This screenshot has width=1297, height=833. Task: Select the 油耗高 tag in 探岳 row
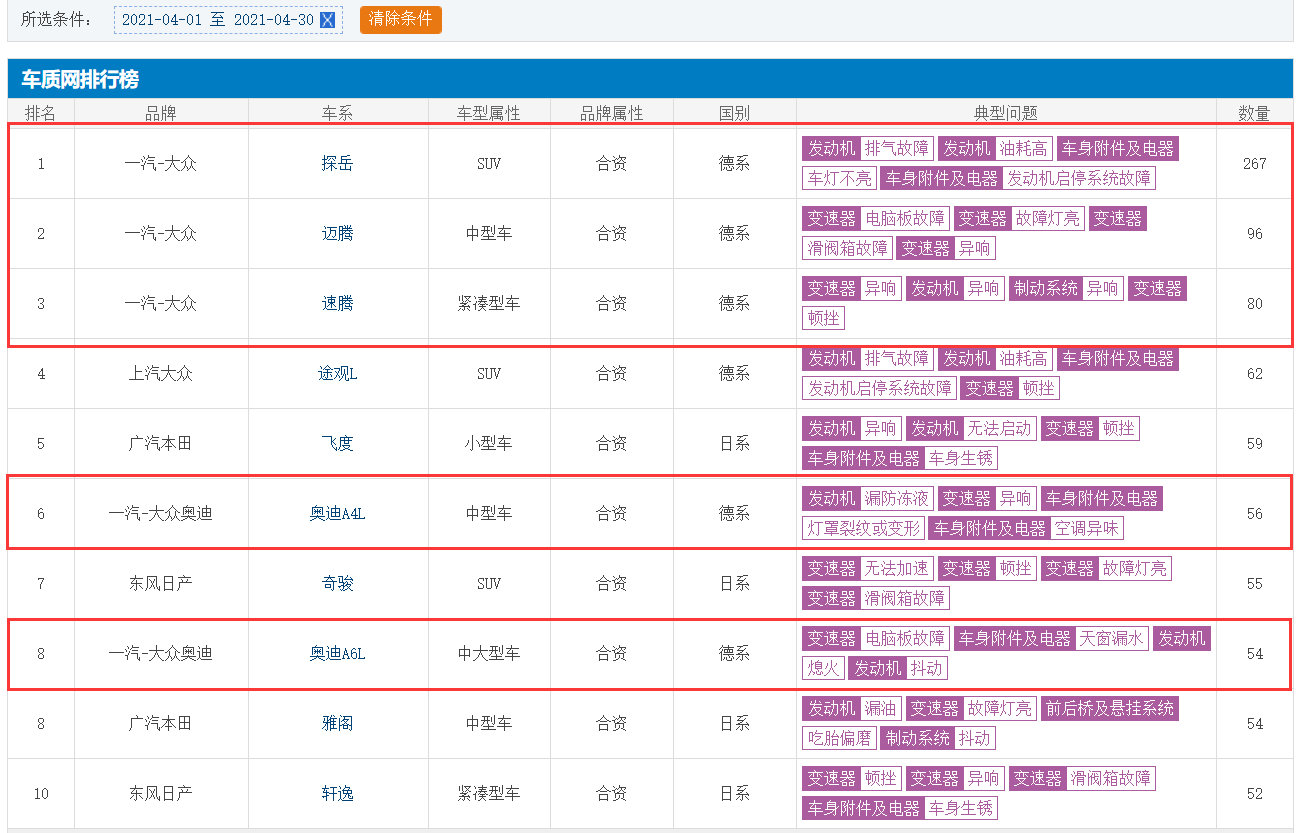(1024, 149)
